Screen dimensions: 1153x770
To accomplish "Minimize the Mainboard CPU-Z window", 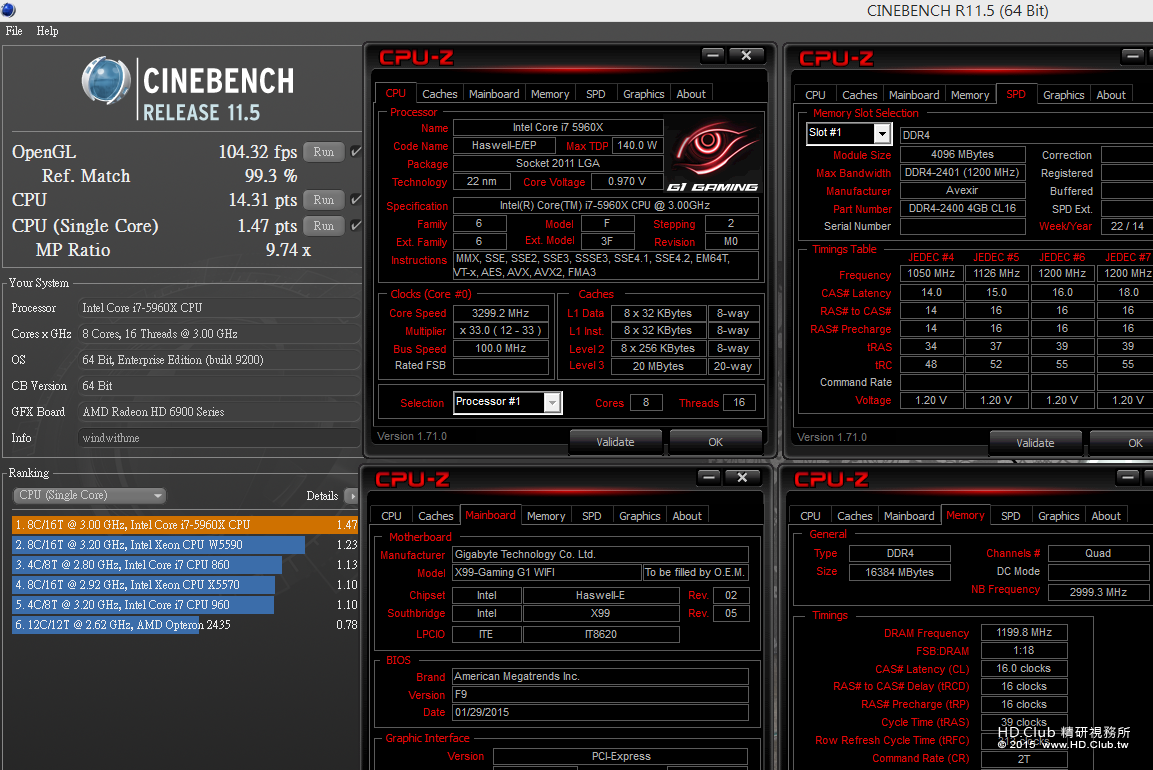I will pos(709,477).
